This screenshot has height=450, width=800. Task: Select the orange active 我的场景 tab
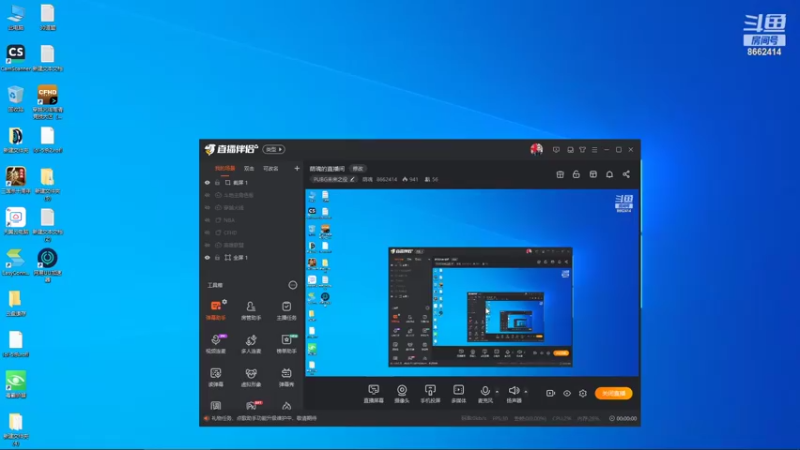point(225,168)
